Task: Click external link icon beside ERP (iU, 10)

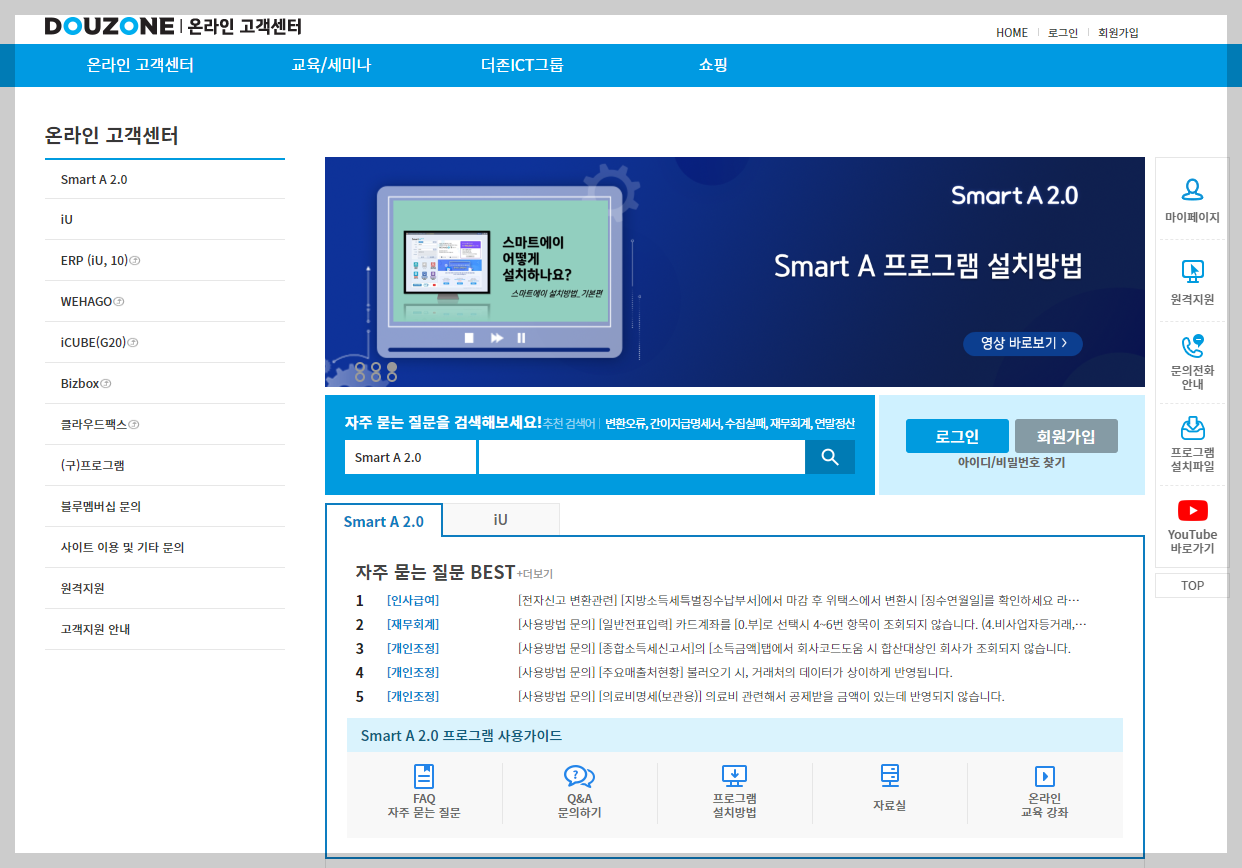Action: 135,261
